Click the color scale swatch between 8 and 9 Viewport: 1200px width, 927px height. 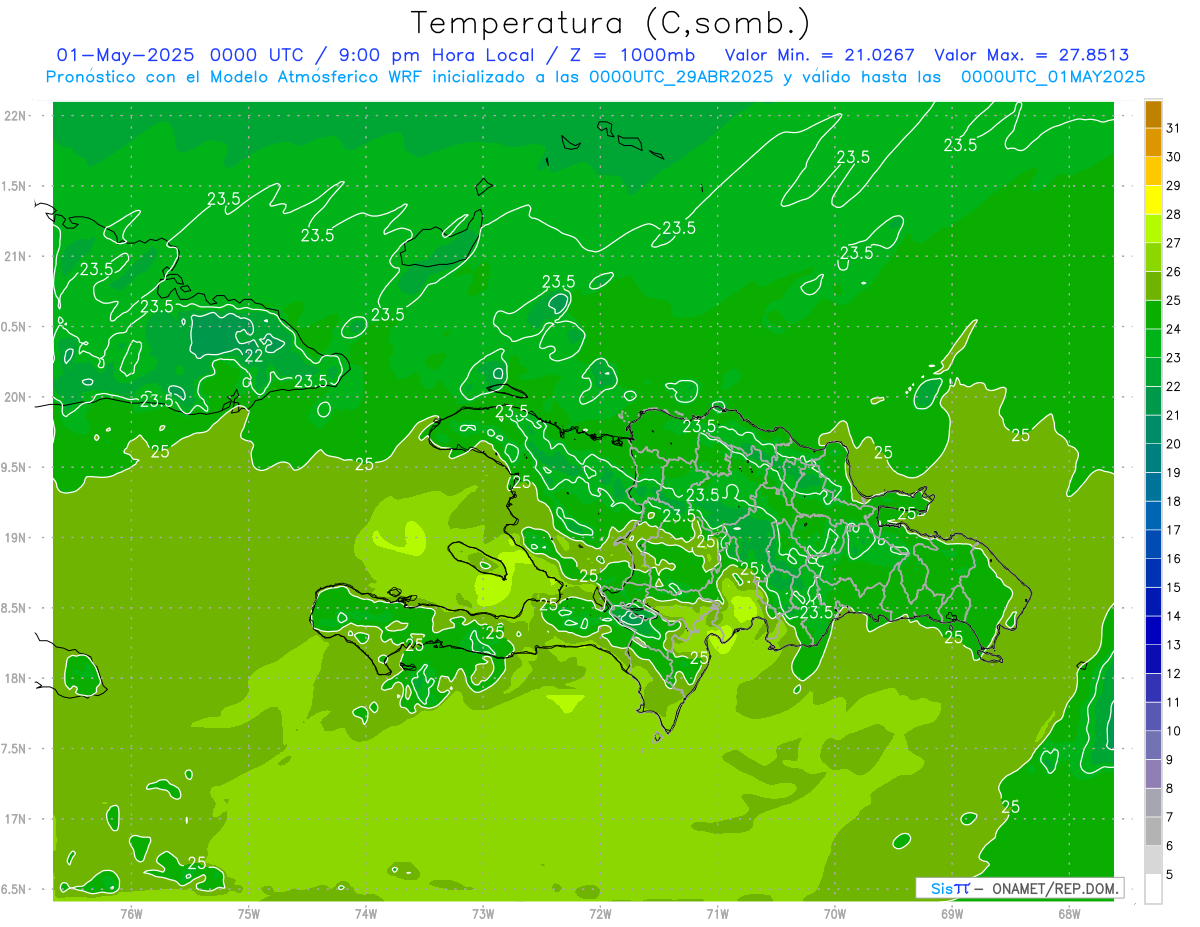(1153, 774)
